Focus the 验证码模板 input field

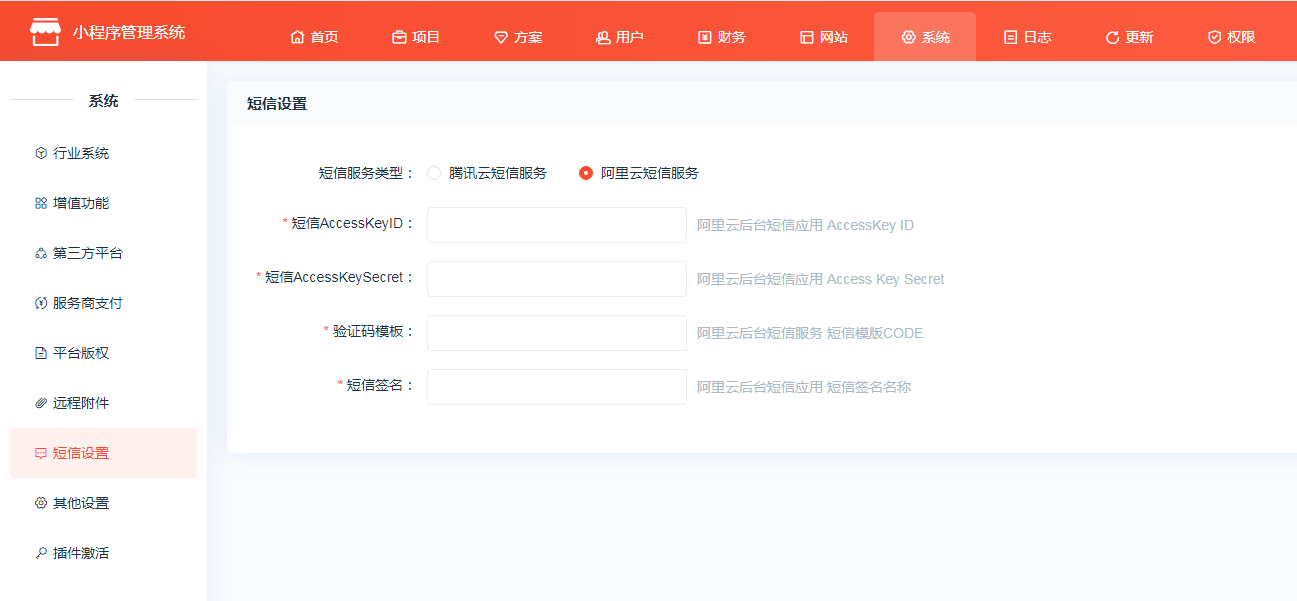coord(557,333)
